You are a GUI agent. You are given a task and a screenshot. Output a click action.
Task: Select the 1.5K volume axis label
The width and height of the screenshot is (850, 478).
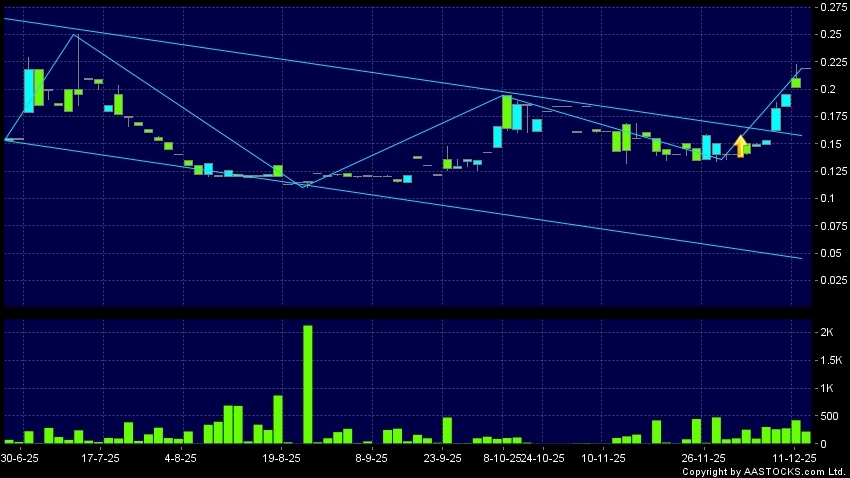pyautogui.click(x=831, y=359)
